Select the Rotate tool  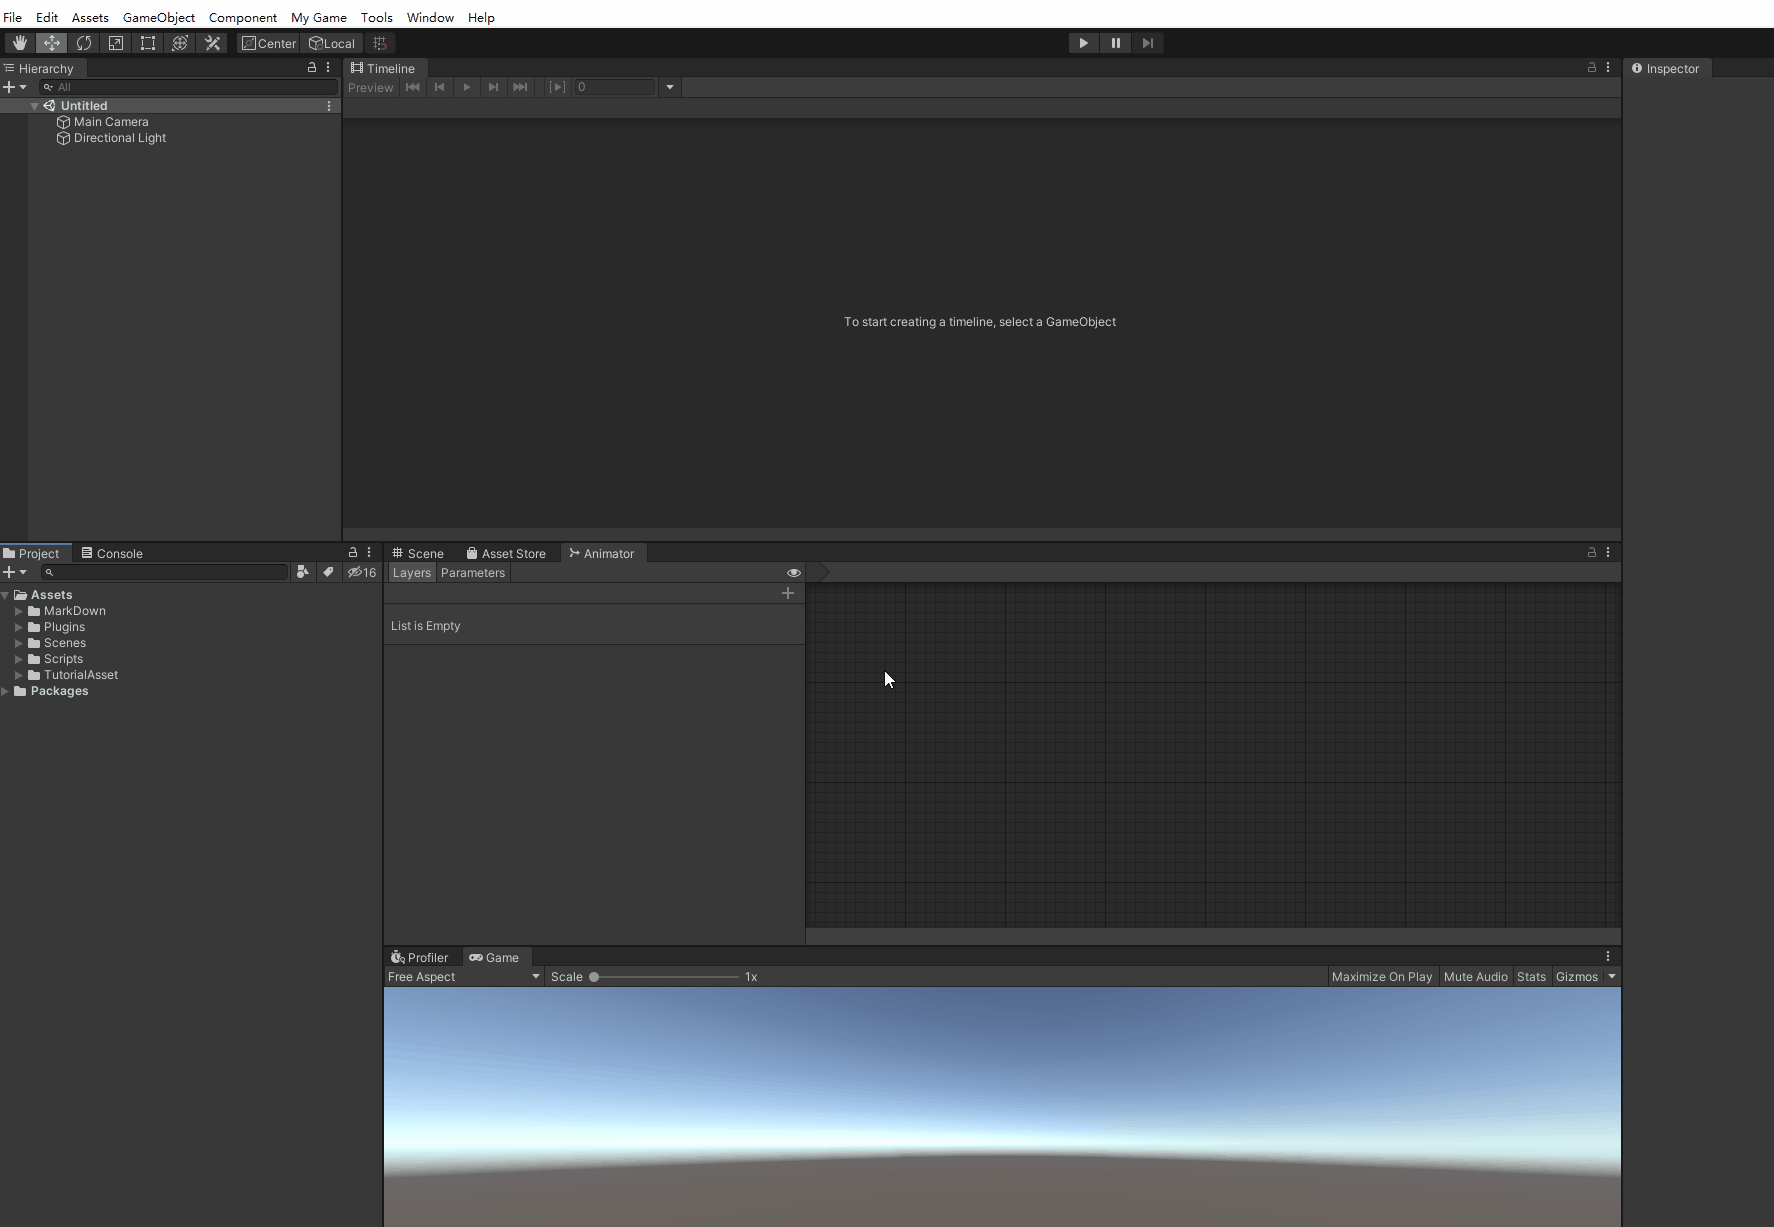[84, 43]
